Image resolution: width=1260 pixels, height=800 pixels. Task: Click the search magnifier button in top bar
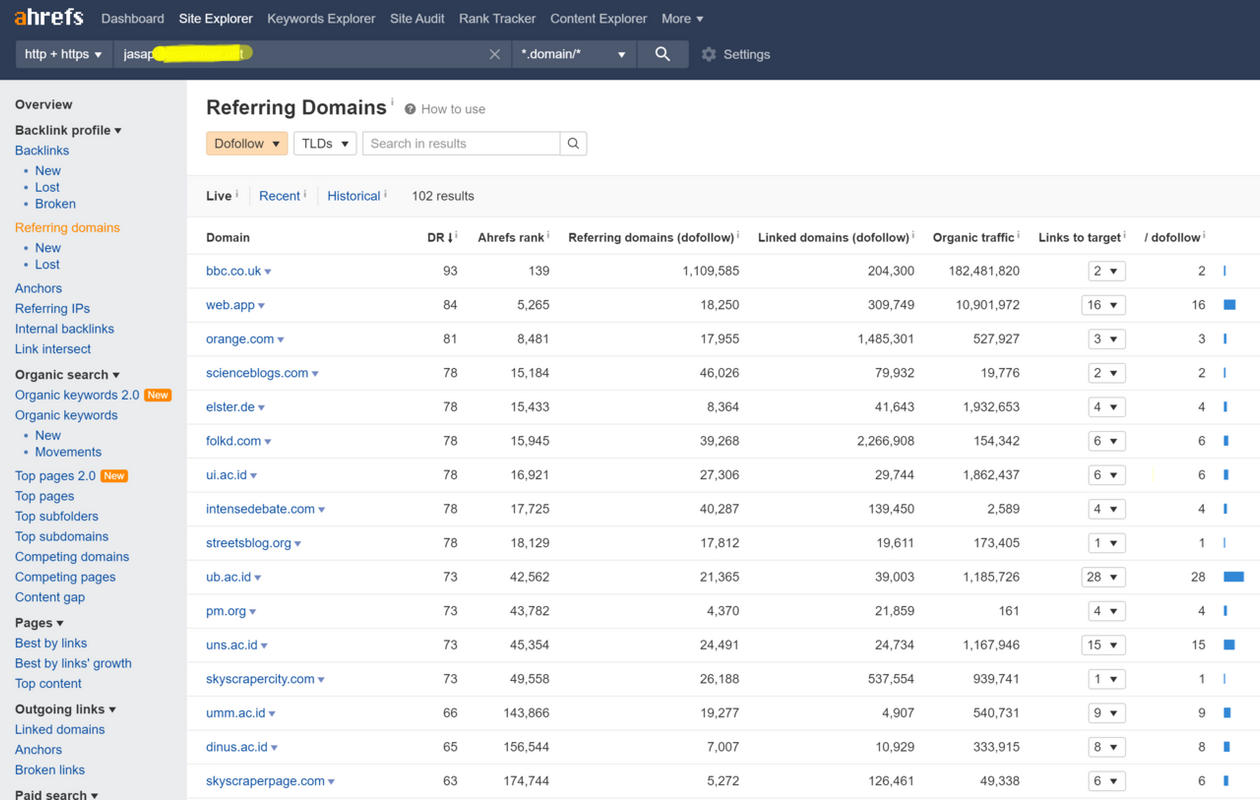[662, 54]
